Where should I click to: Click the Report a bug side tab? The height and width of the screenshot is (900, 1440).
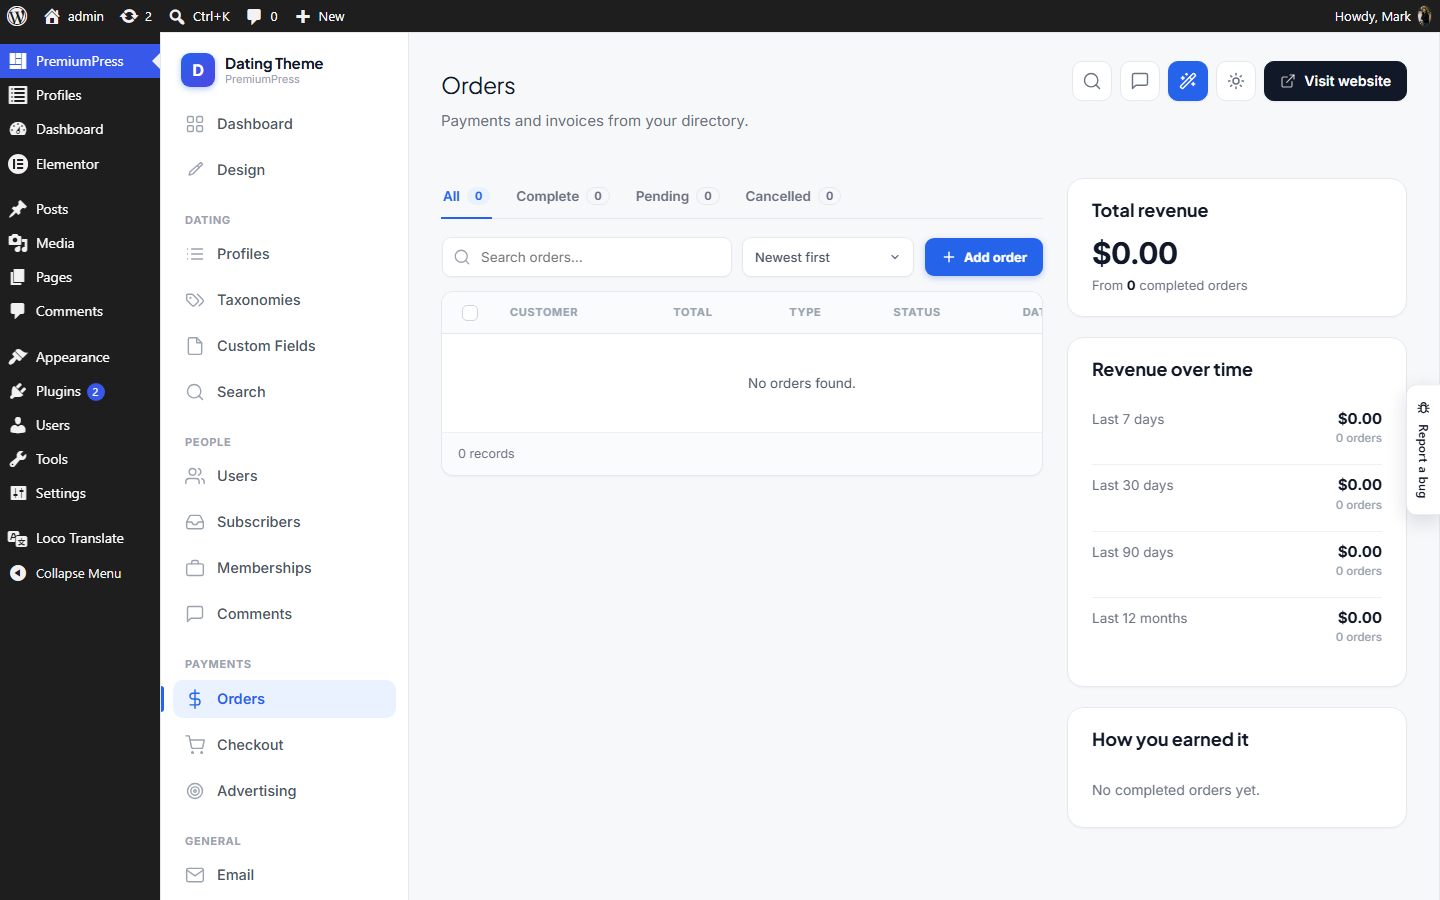1423,450
